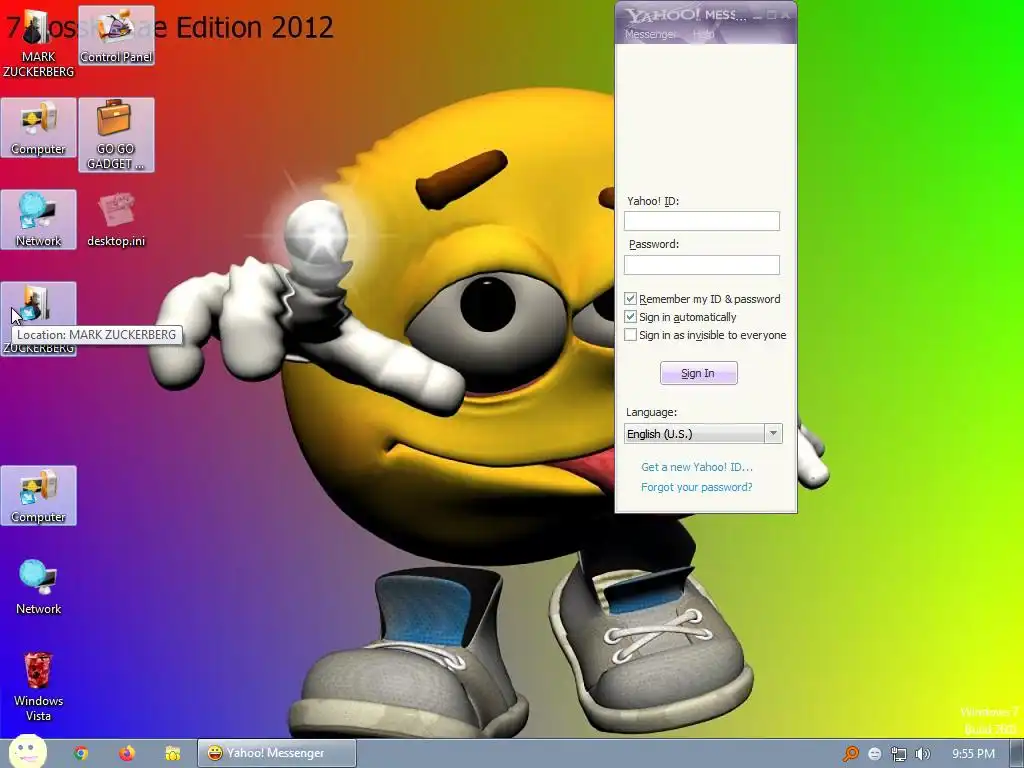Select the GO GO GADGET briefcase icon
The height and width of the screenshot is (768, 1024).
pyautogui.click(x=116, y=135)
